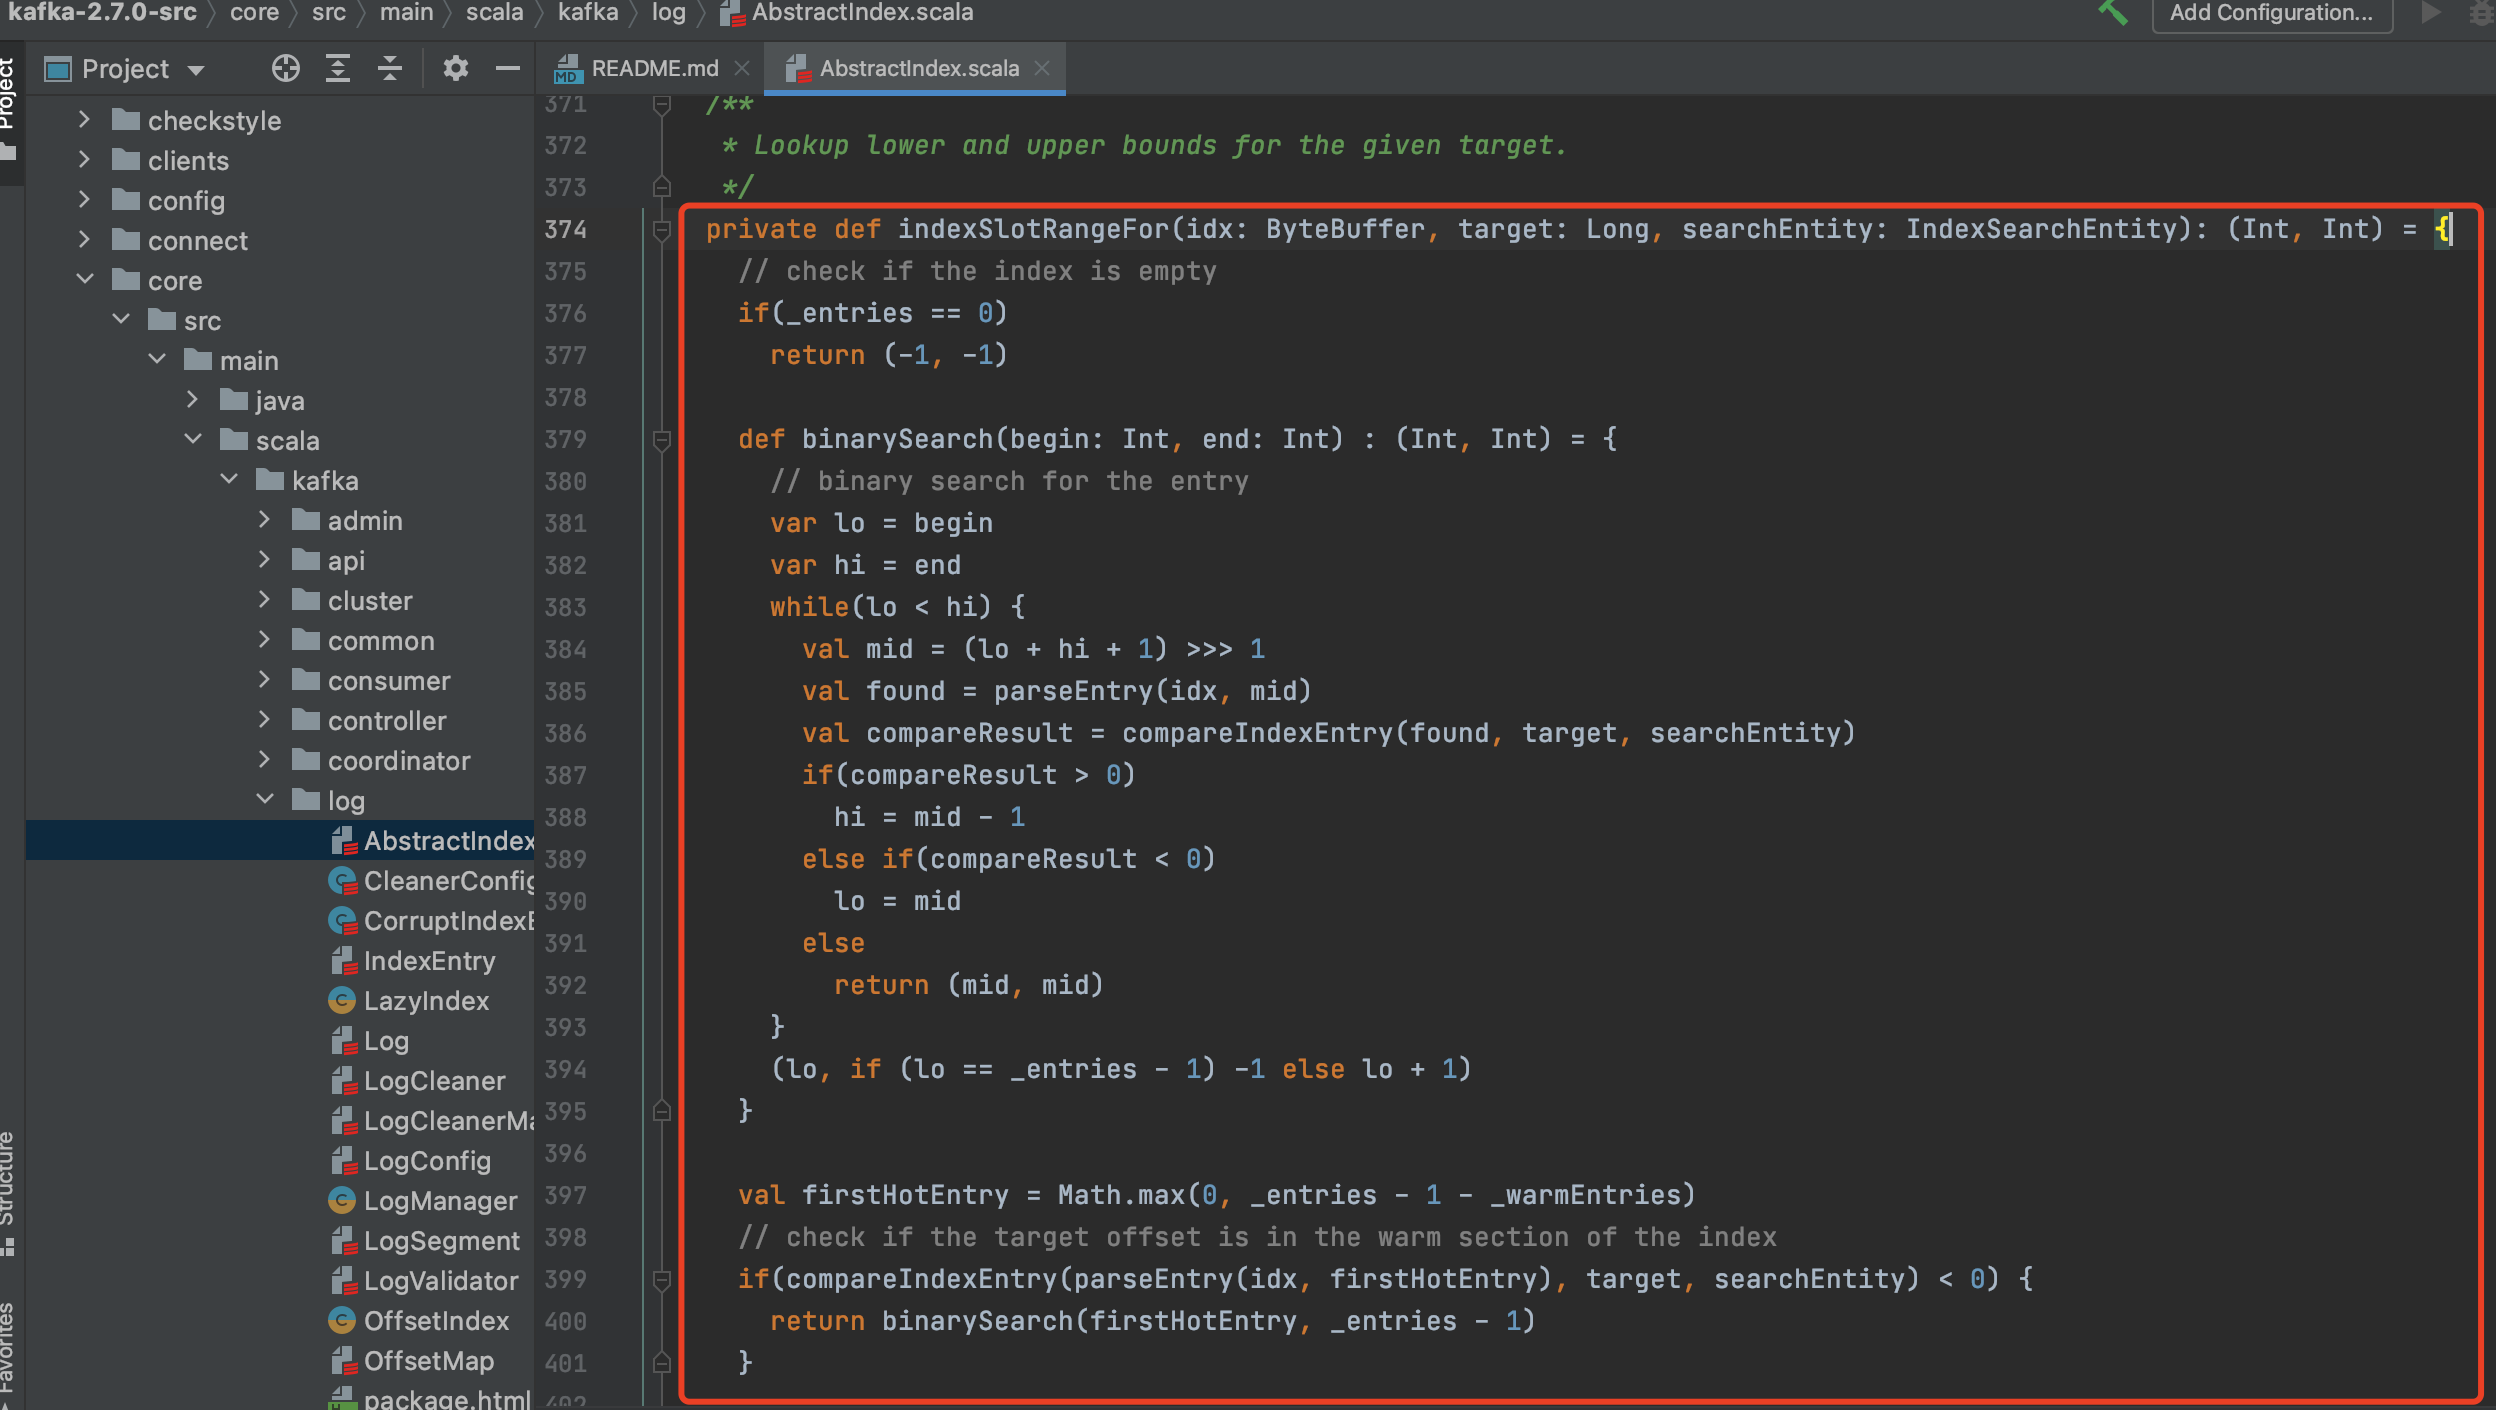Click the kafka breadcrumb in navigation bar

(588, 13)
